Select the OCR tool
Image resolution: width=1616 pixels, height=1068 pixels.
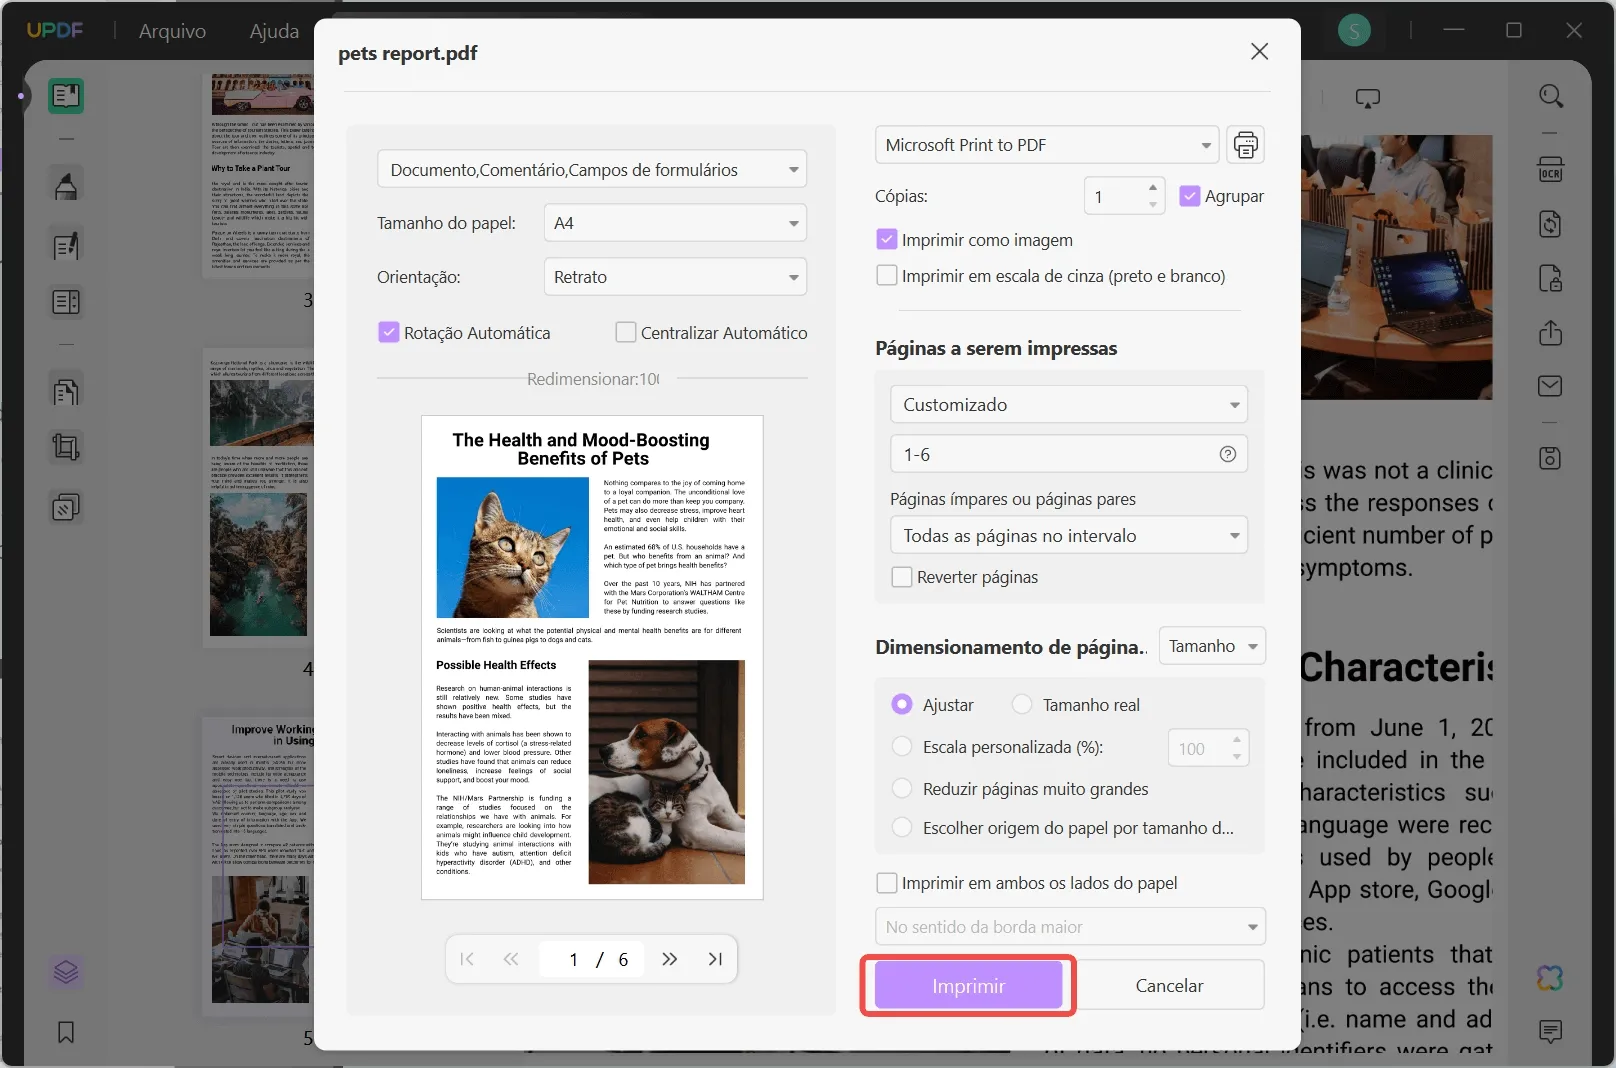point(1551,169)
